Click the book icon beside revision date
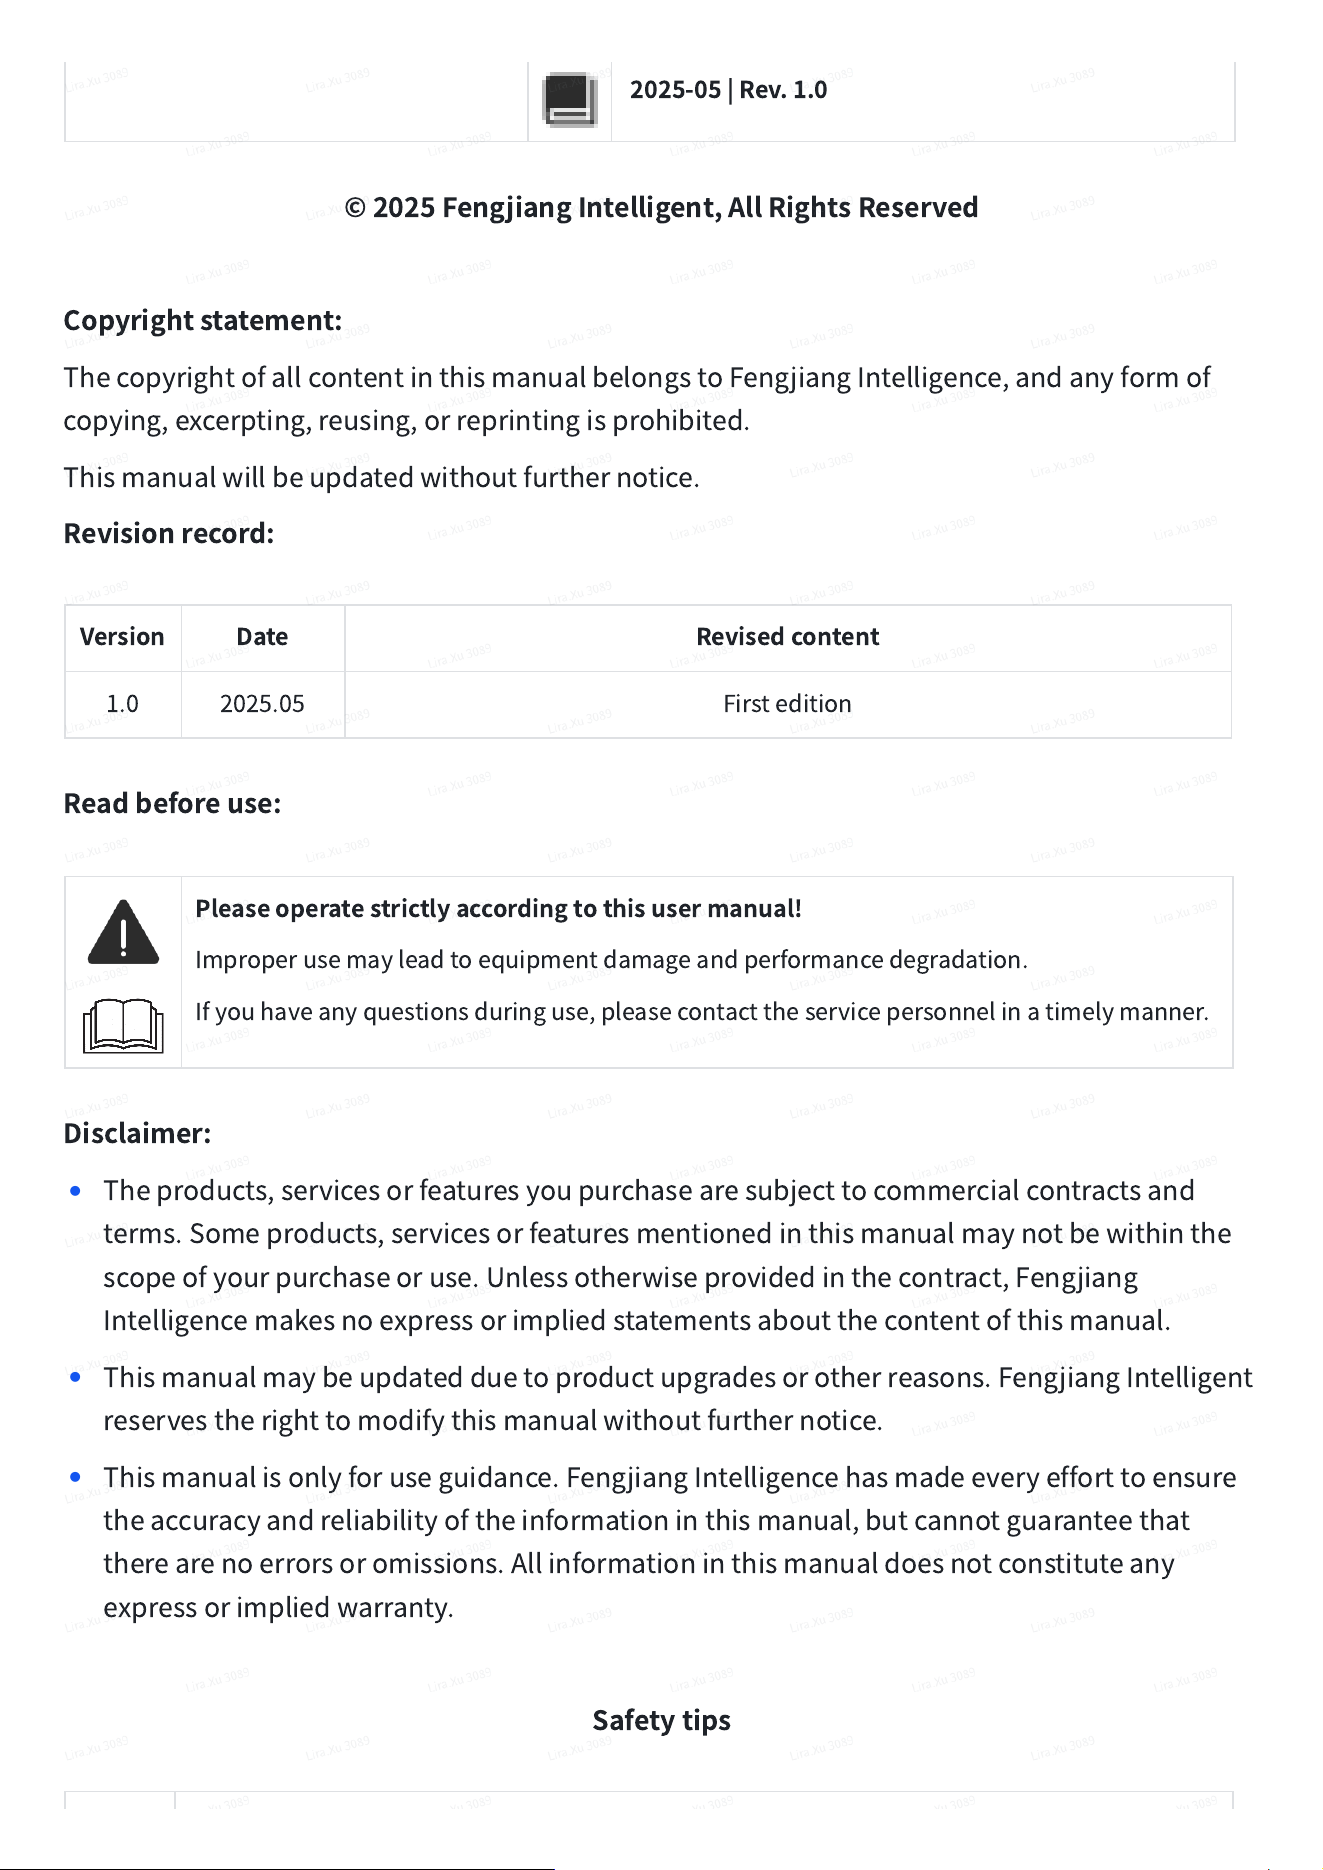Image resolution: width=1323 pixels, height=1870 pixels. click(x=570, y=100)
